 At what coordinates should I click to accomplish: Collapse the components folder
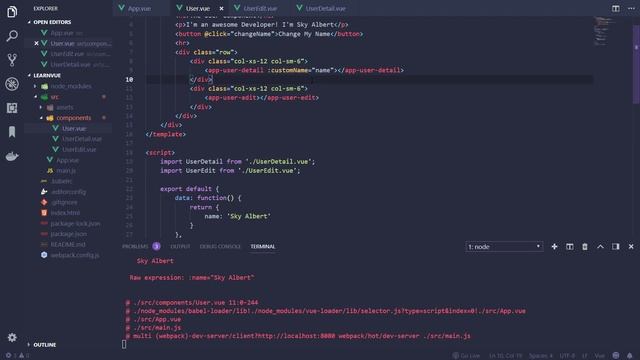point(68,118)
